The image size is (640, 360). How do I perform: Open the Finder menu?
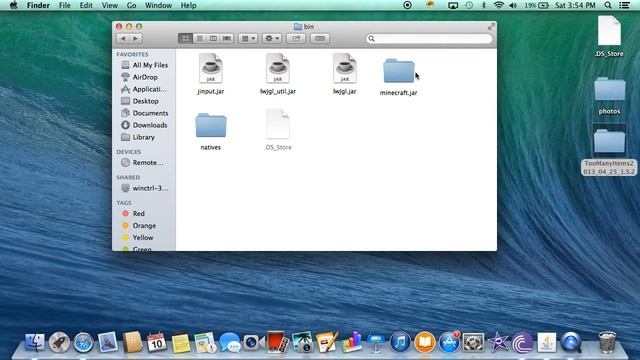pos(38,5)
